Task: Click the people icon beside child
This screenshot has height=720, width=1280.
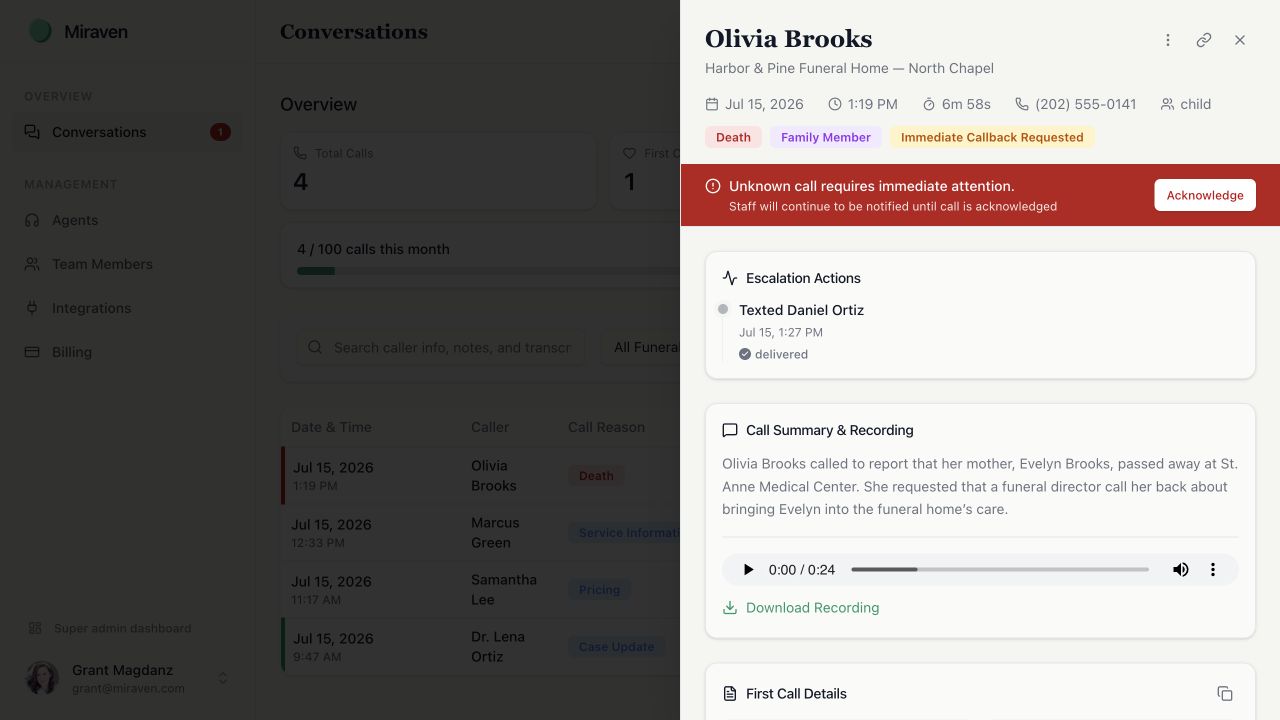Action: 1167,104
